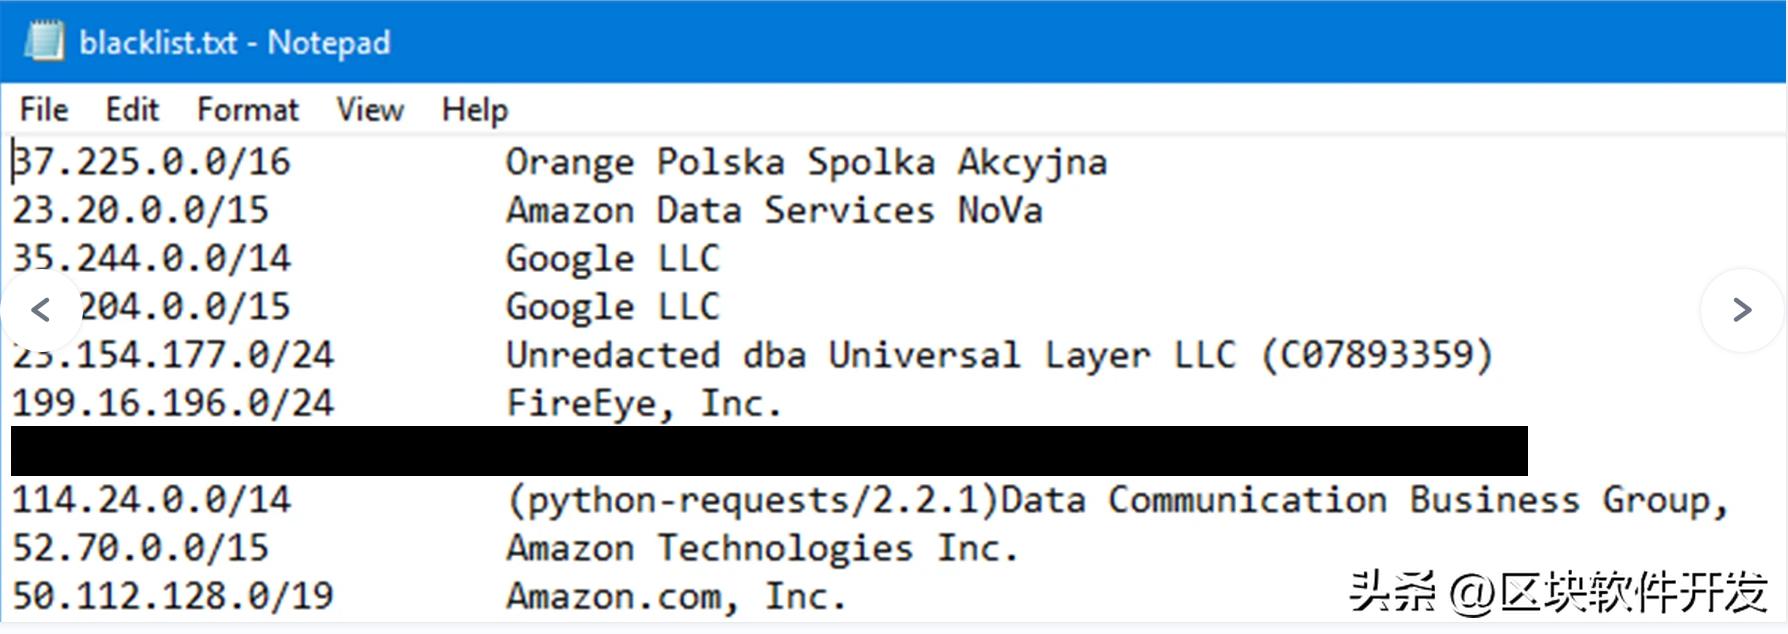Click the Unredacted dba Universal Layer LLC entry

coord(998,355)
